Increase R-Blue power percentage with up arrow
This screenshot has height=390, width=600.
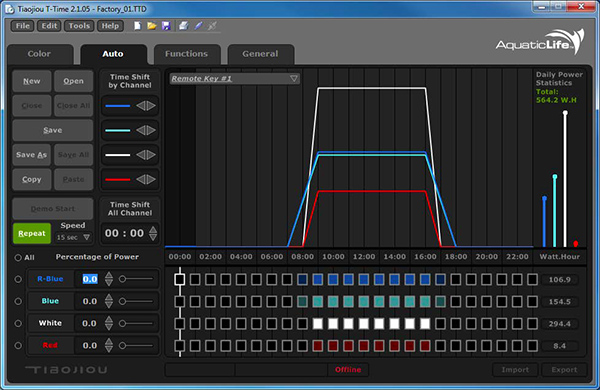(109, 275)
